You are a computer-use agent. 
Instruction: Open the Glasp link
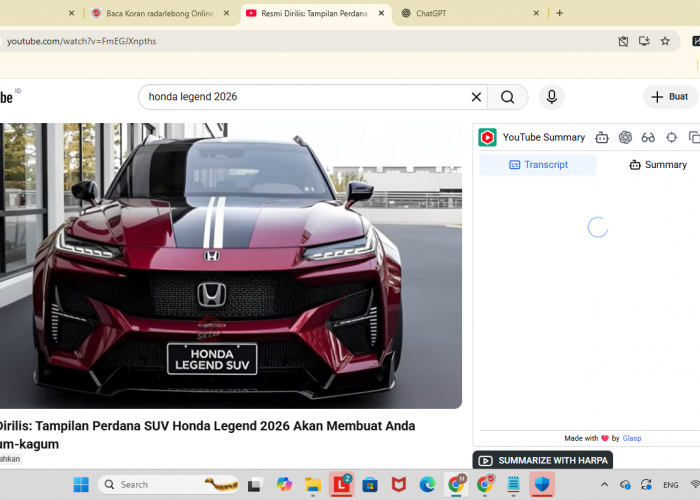632,438
